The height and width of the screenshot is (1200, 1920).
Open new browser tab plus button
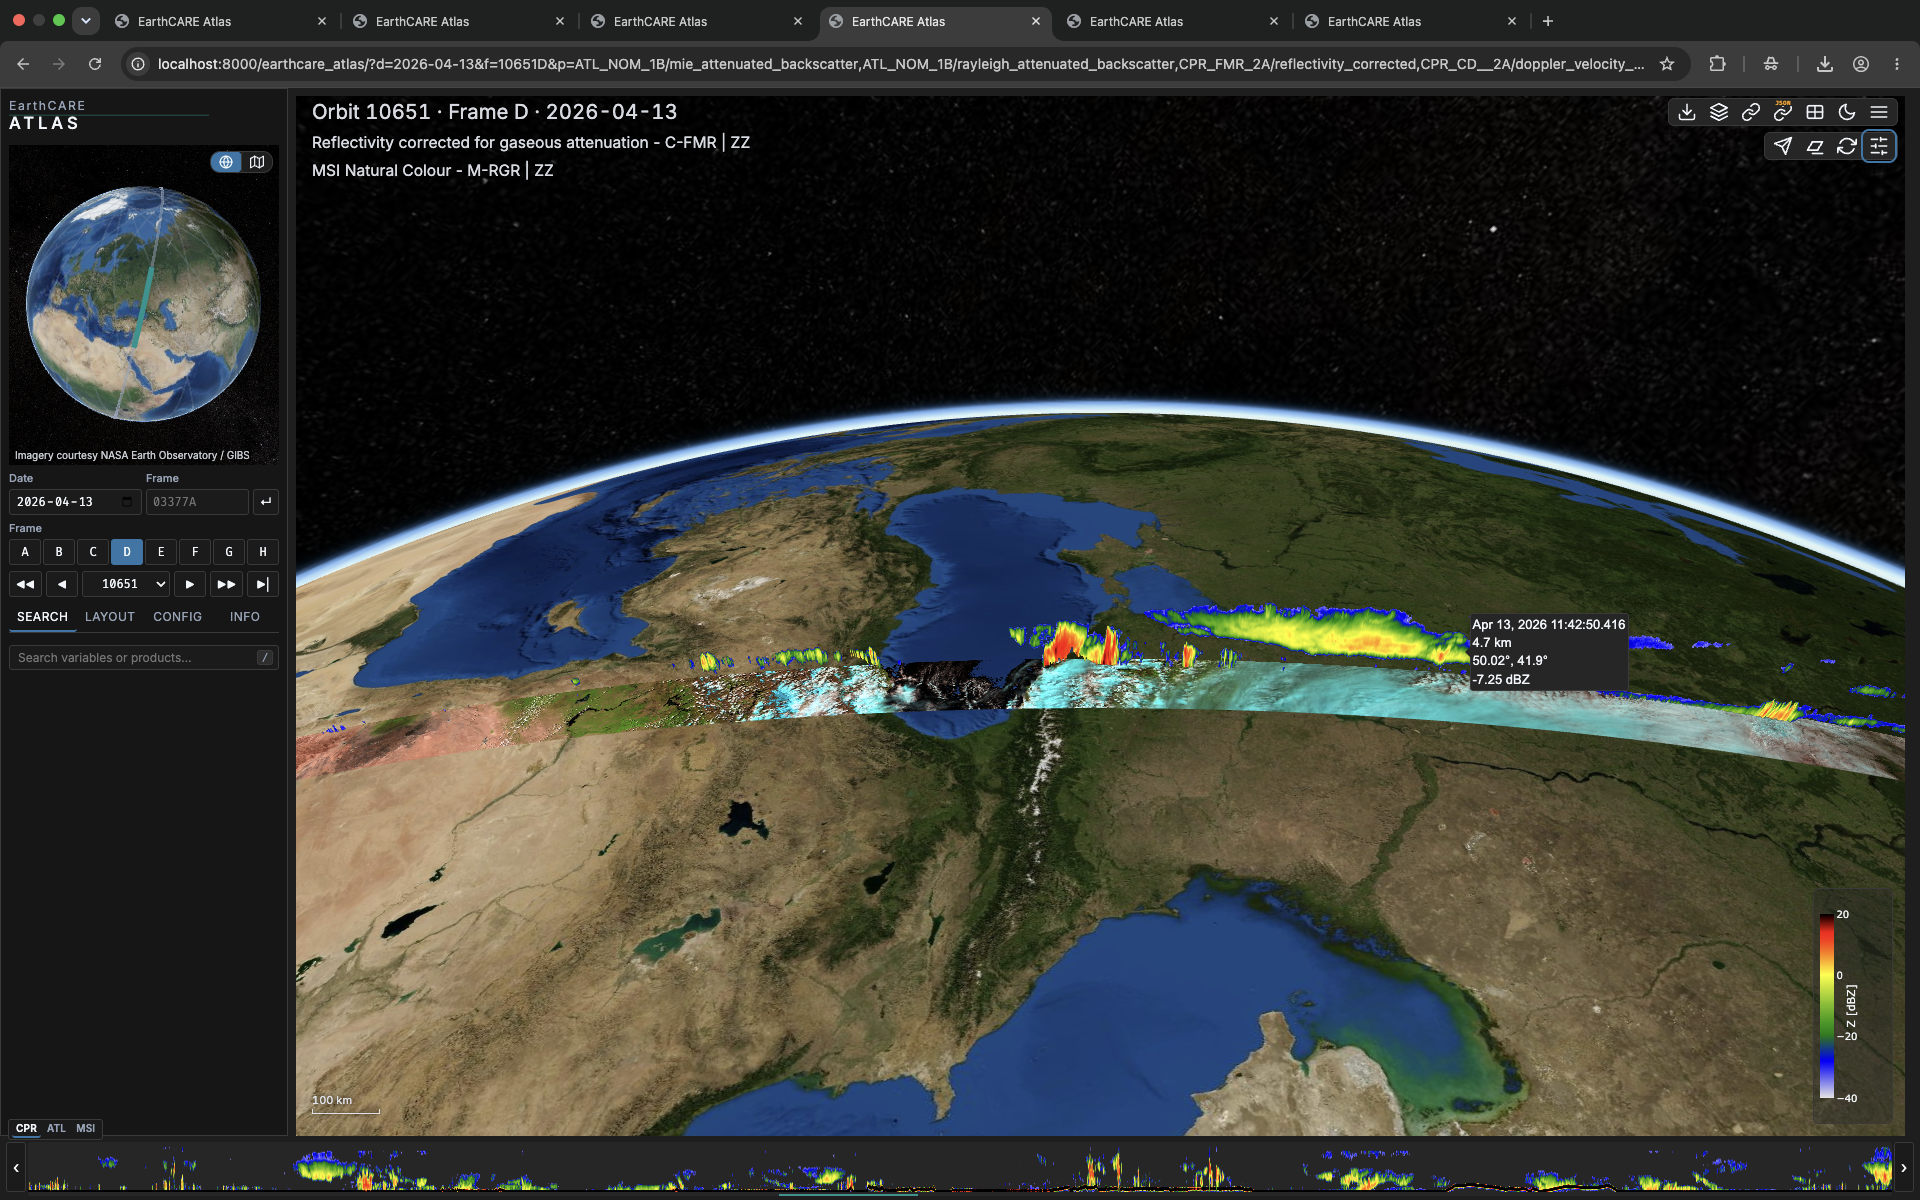1548,21
